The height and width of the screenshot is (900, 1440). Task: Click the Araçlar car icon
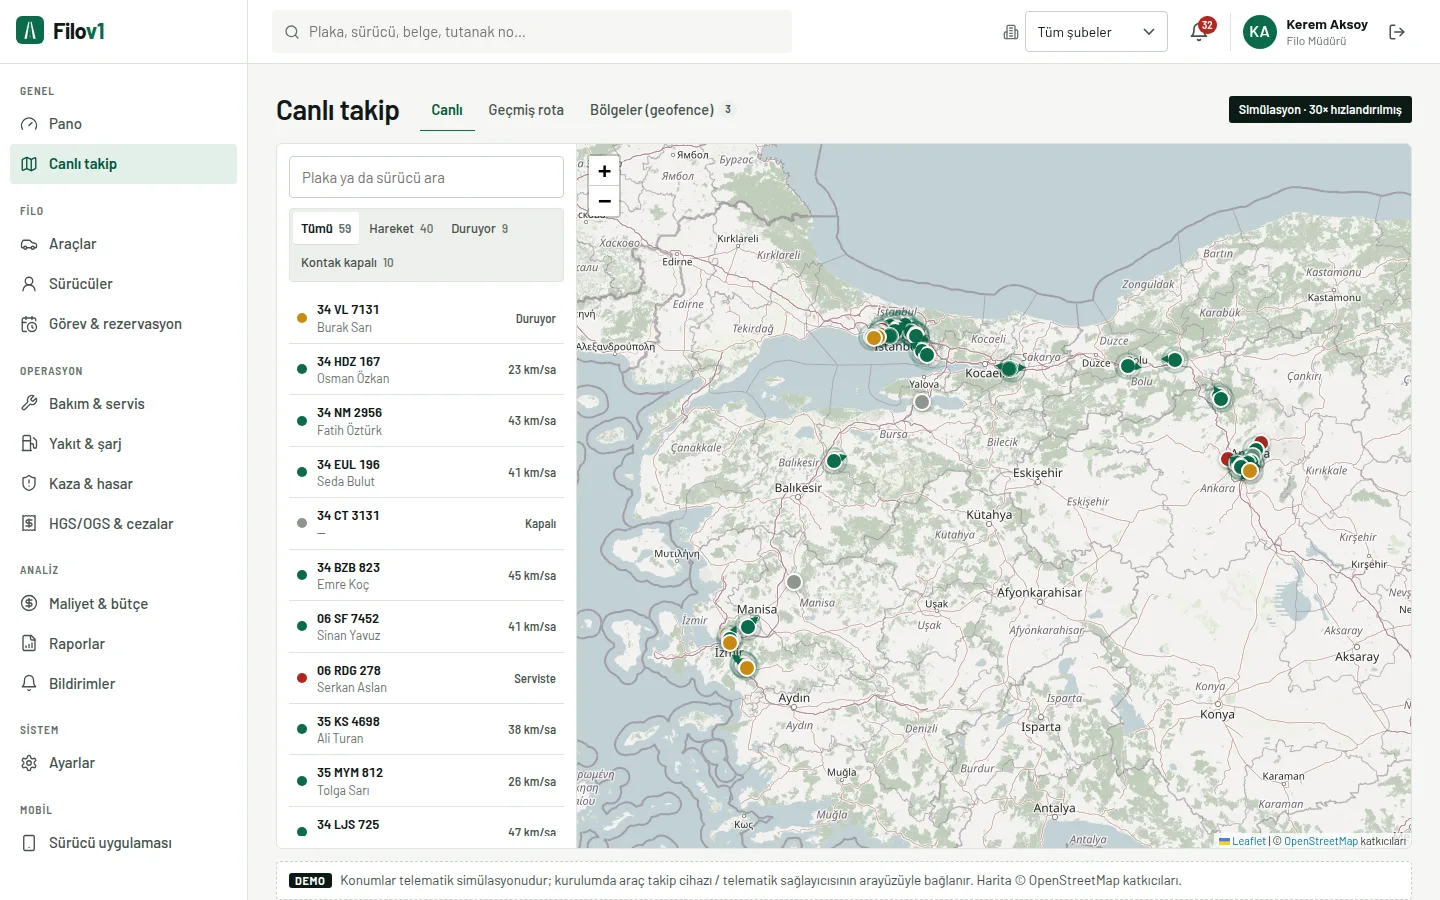[x=29, y=244]
